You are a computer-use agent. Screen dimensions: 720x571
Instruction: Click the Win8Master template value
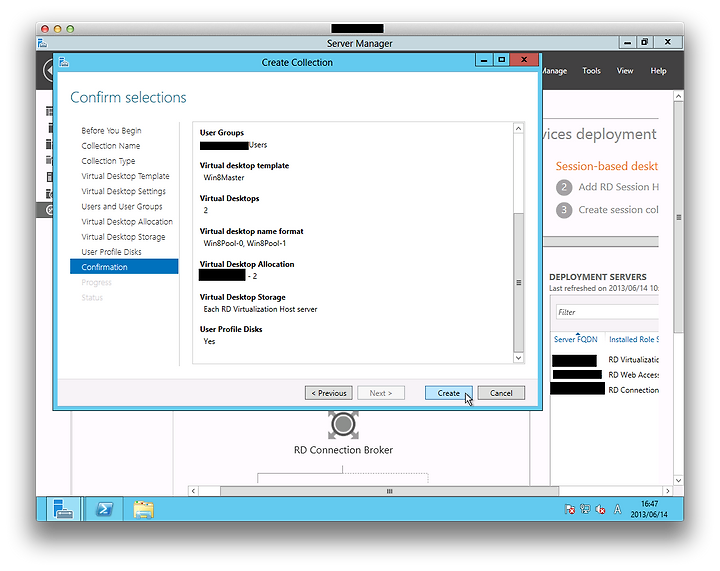224,178
